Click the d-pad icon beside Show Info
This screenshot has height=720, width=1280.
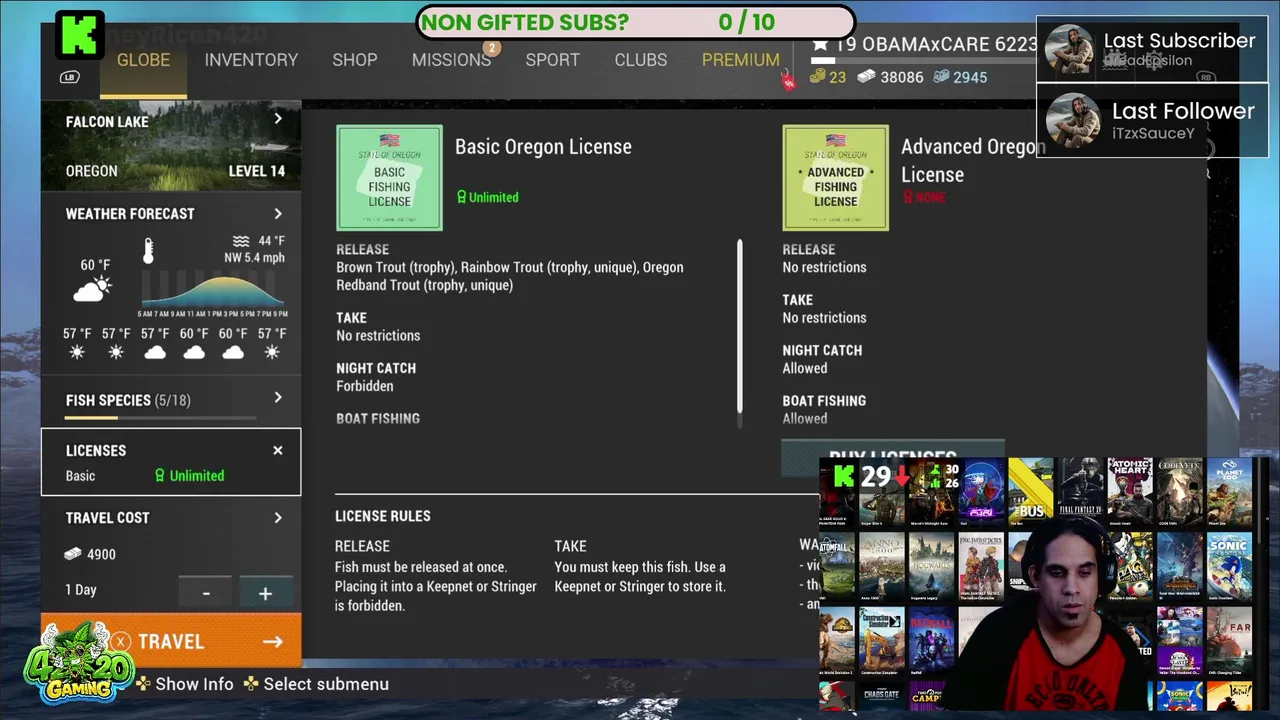point(144,684)
